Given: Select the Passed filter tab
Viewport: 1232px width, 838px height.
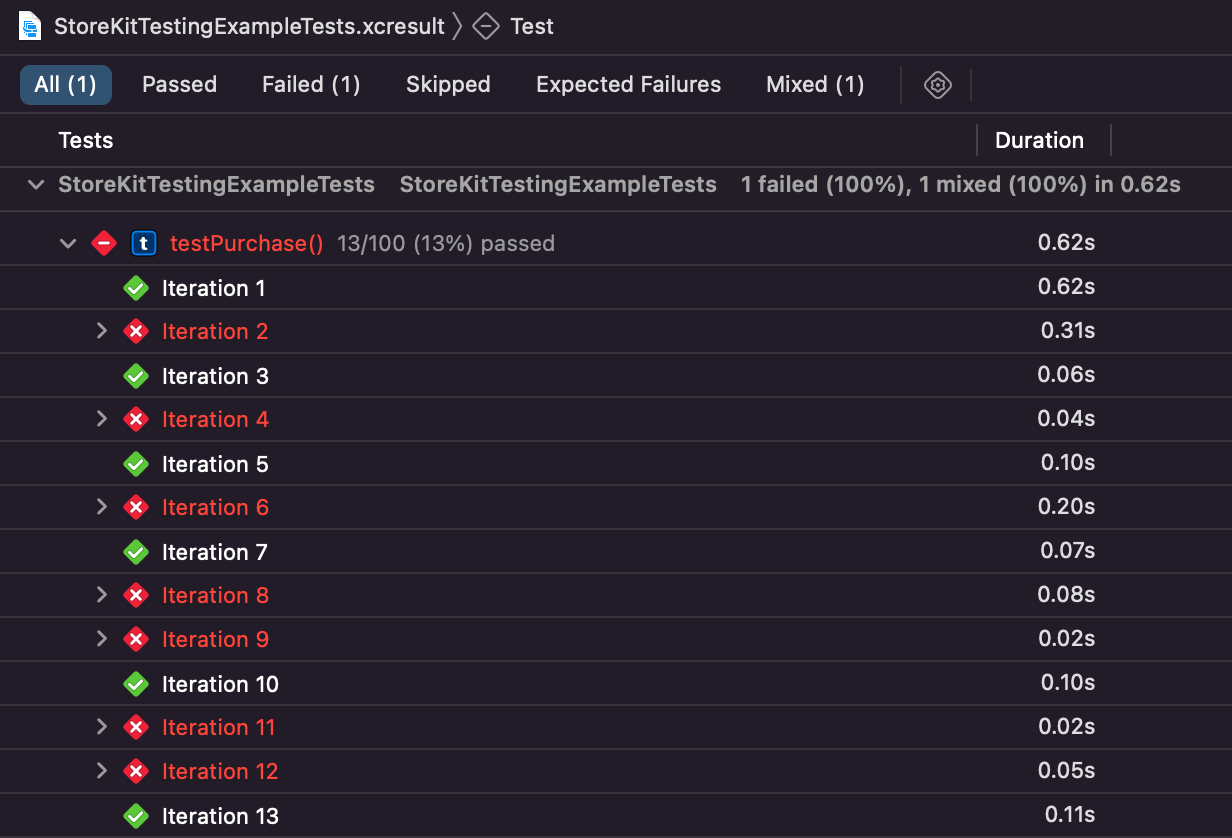Looking at the screenshot, I should point(179,85).
